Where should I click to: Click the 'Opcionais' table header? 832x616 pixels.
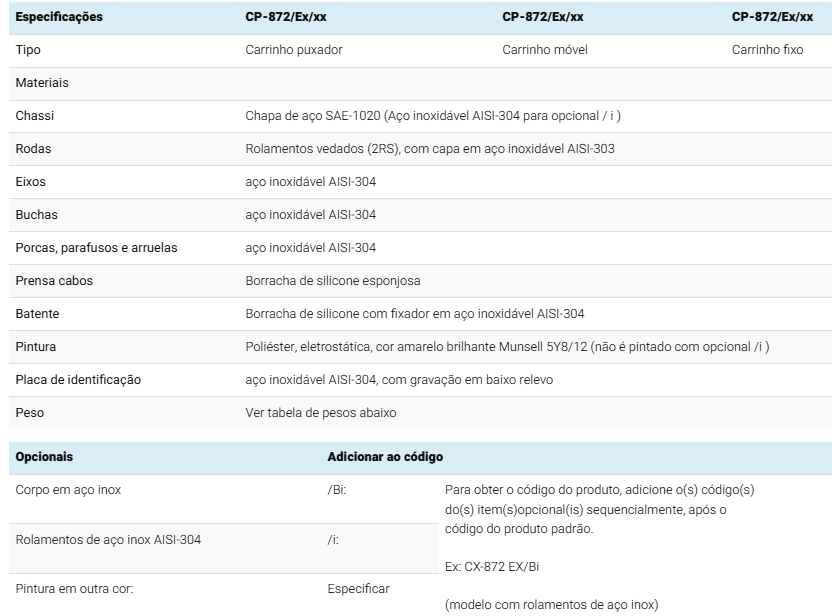tap(45, 457)
